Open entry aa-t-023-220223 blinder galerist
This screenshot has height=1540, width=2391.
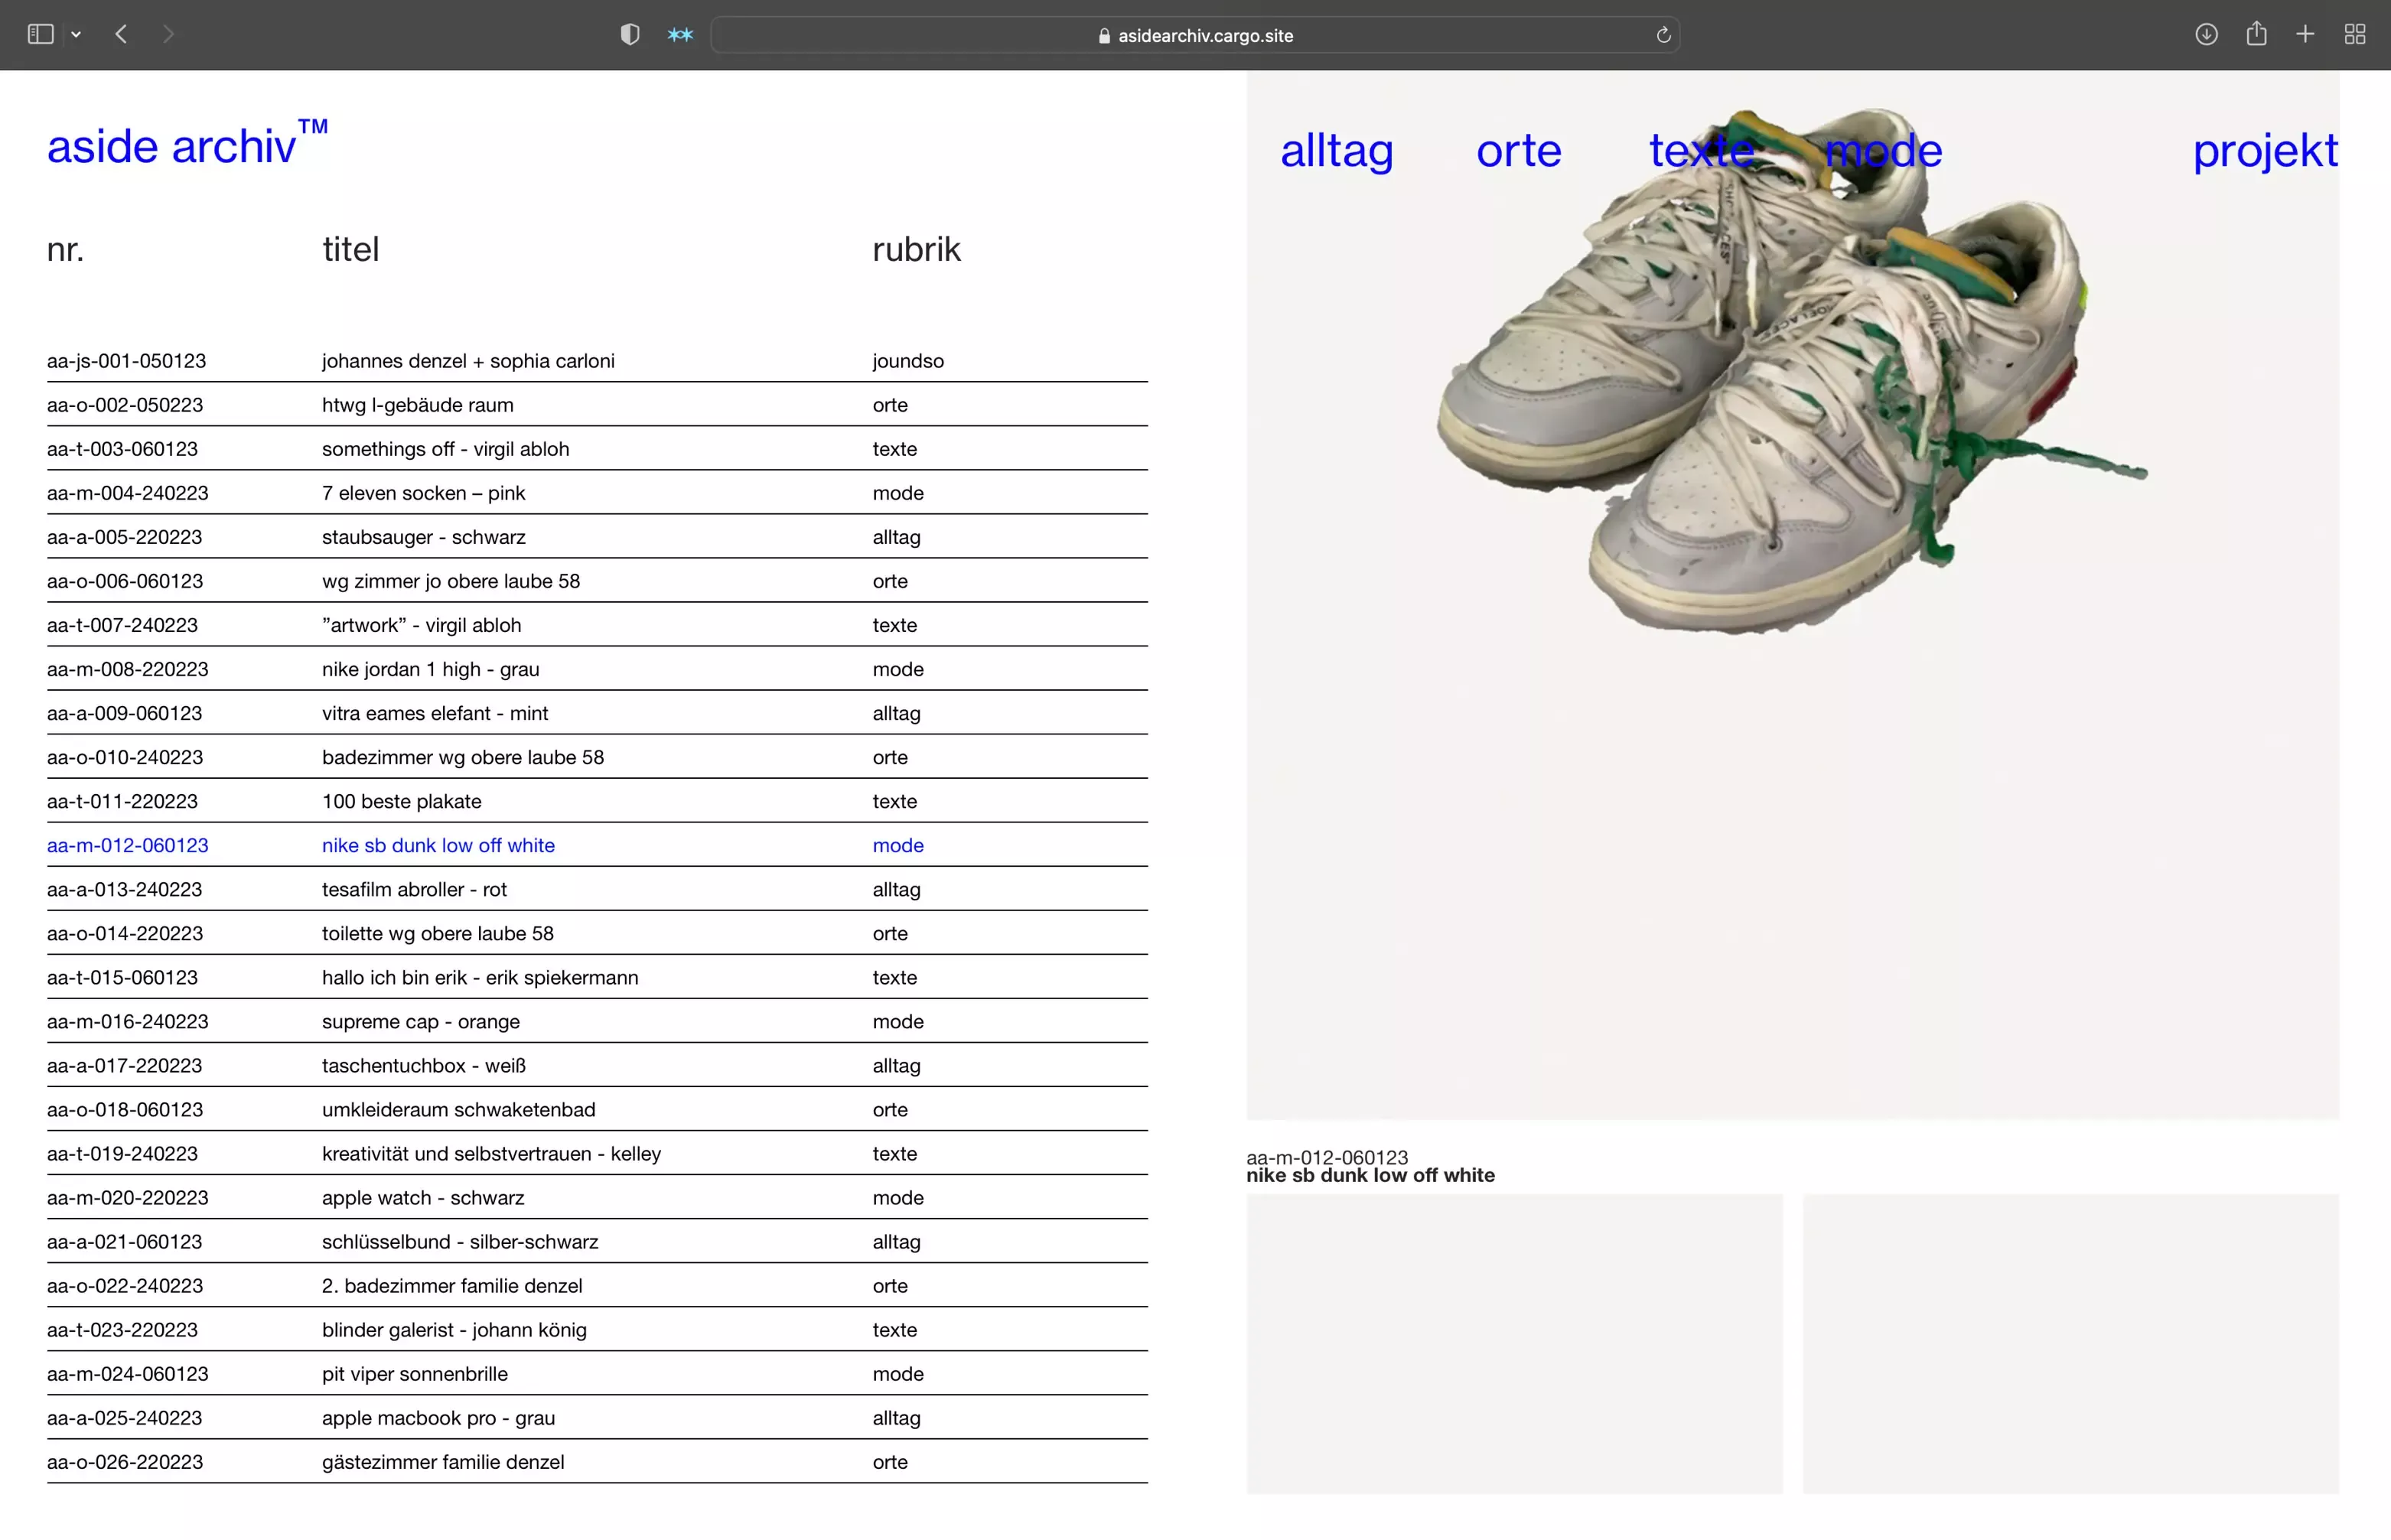454,1329
